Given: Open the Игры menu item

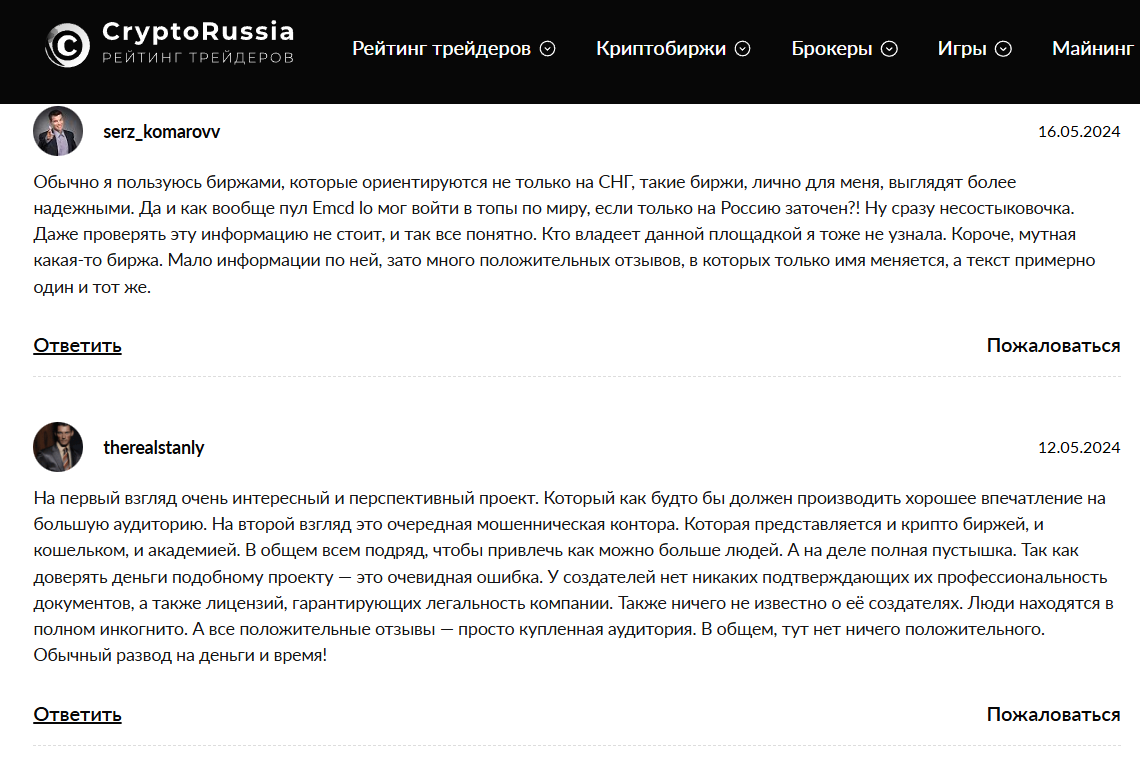Looking at the screenshot, I should click(961, 48).
